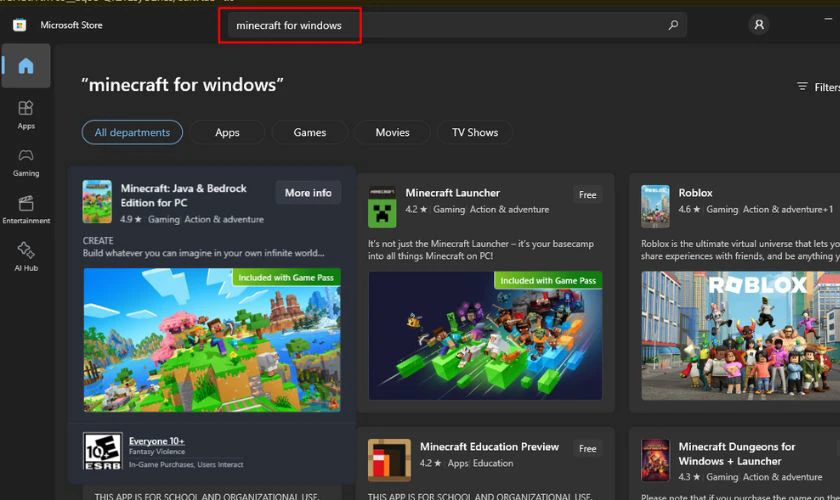Image resolution: width=840 pixels, height=500 pixels.
Task: Click the search field with minecraft for windows
Action: (457, 25)
